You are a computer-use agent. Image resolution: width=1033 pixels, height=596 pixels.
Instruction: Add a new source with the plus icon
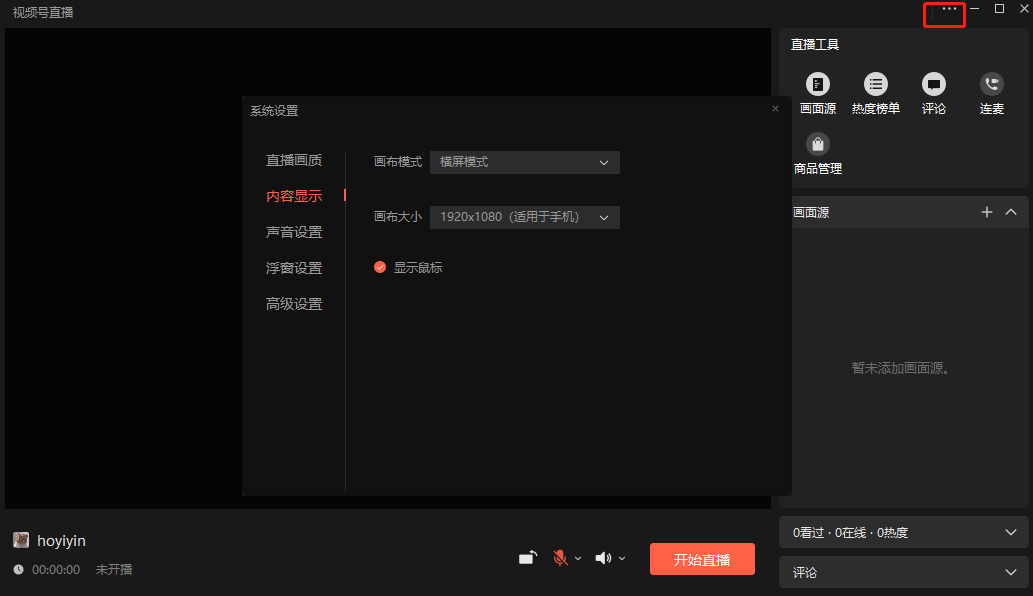[x=986, y=212]
